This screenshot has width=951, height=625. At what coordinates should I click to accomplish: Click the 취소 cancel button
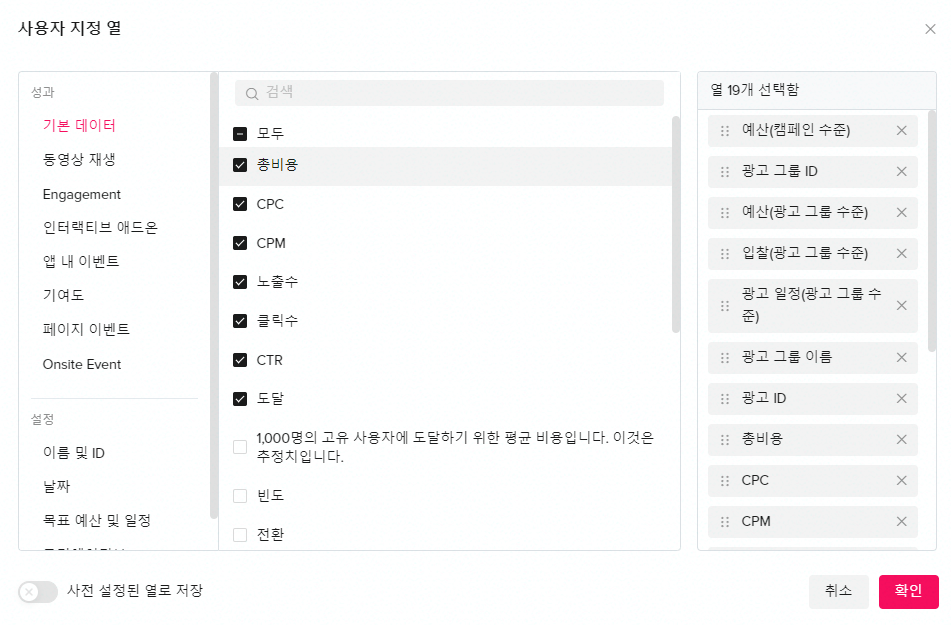[838, 591]
